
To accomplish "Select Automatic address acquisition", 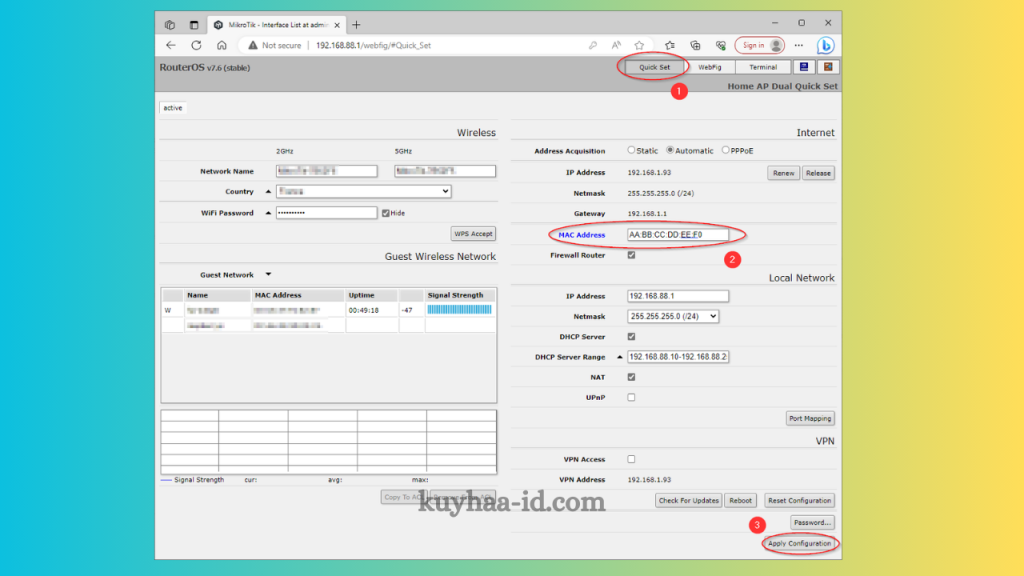I will click(x=670, y=150).
